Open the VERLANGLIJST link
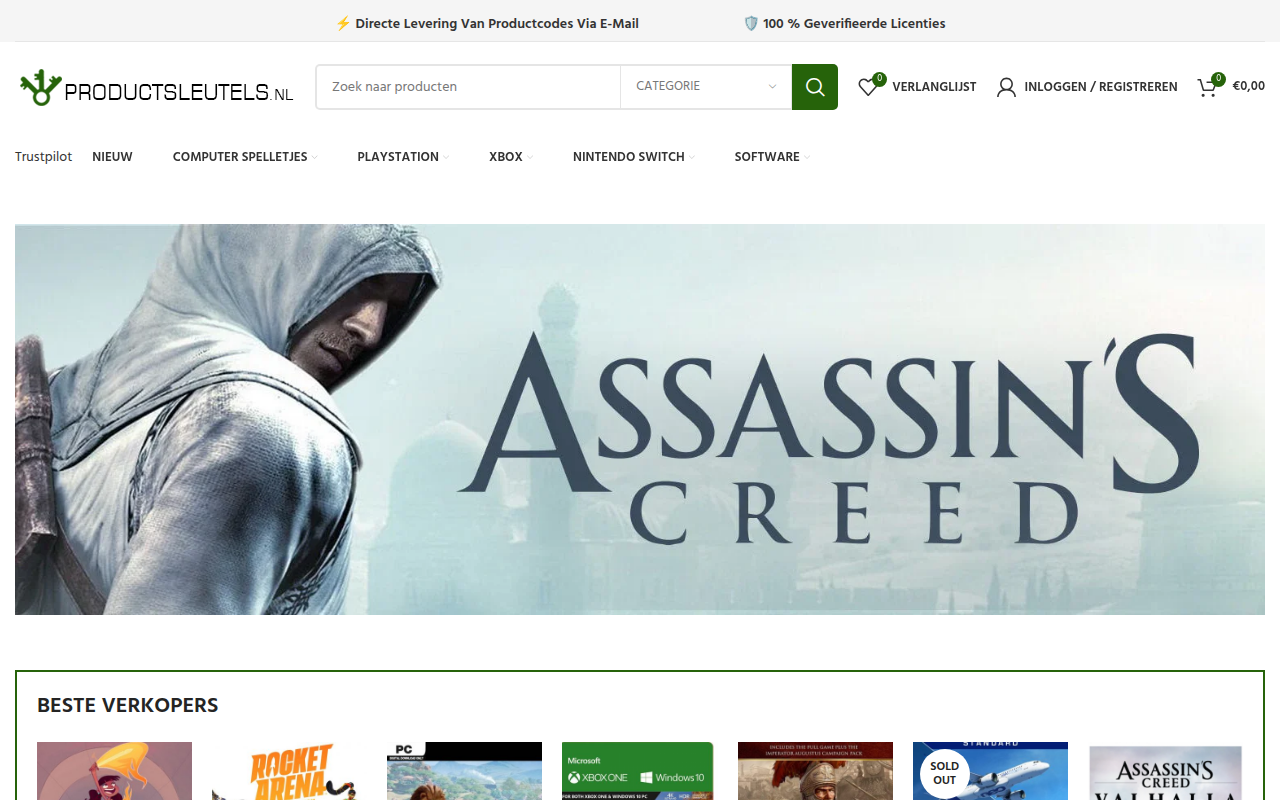1280x800 pixels. (934, 87)
